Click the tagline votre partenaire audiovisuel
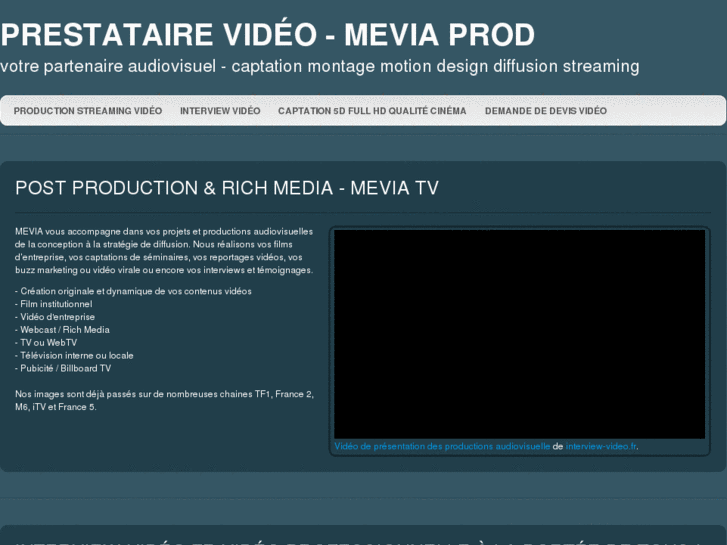 (x=319, y=66)
